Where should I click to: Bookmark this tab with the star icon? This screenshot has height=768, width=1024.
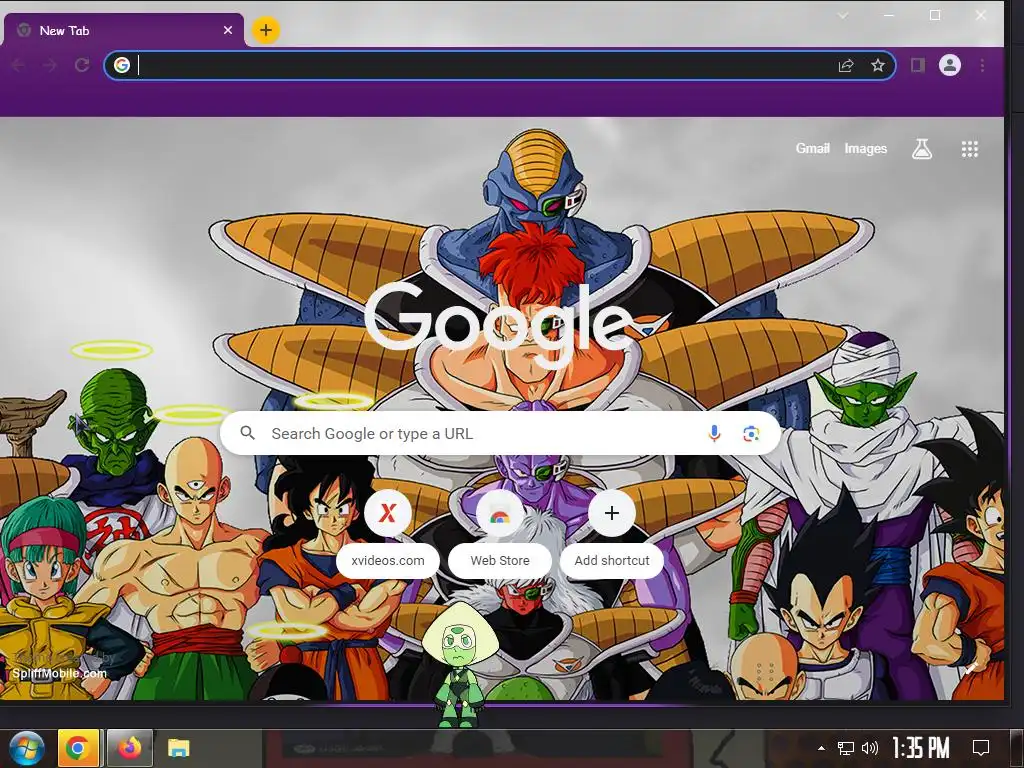[x=878, y=65]
